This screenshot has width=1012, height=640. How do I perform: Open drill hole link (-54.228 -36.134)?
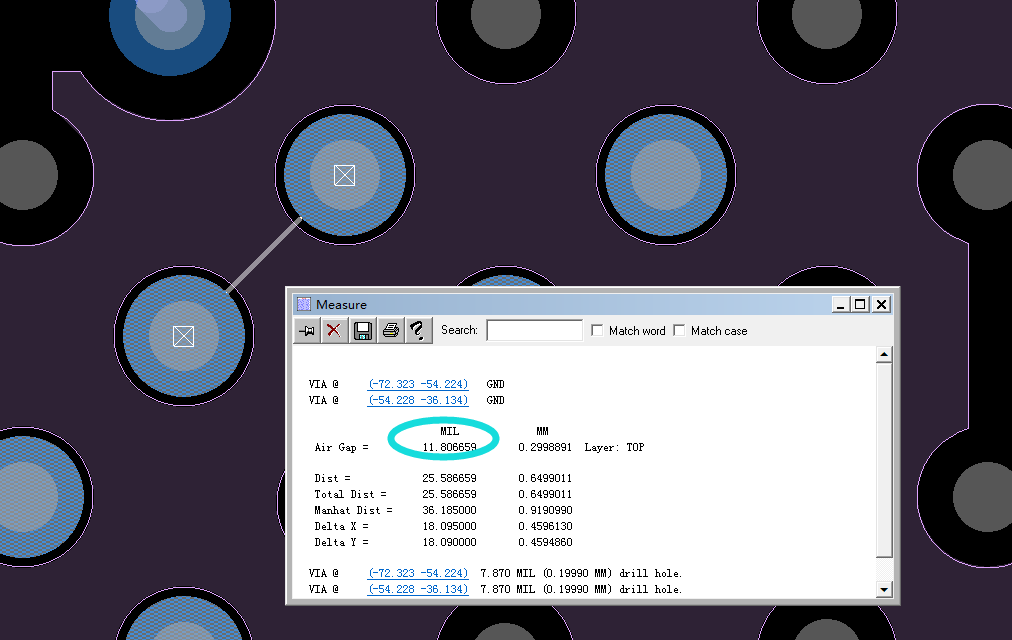coord(418,589)
